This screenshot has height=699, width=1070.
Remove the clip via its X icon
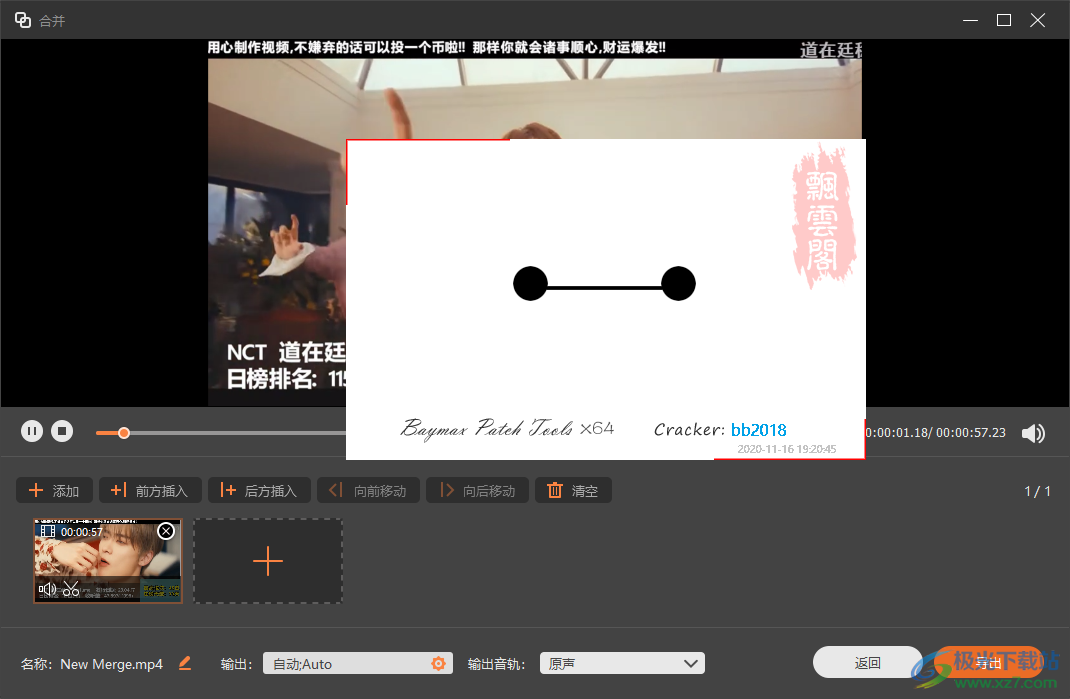(x=166, y=531)
